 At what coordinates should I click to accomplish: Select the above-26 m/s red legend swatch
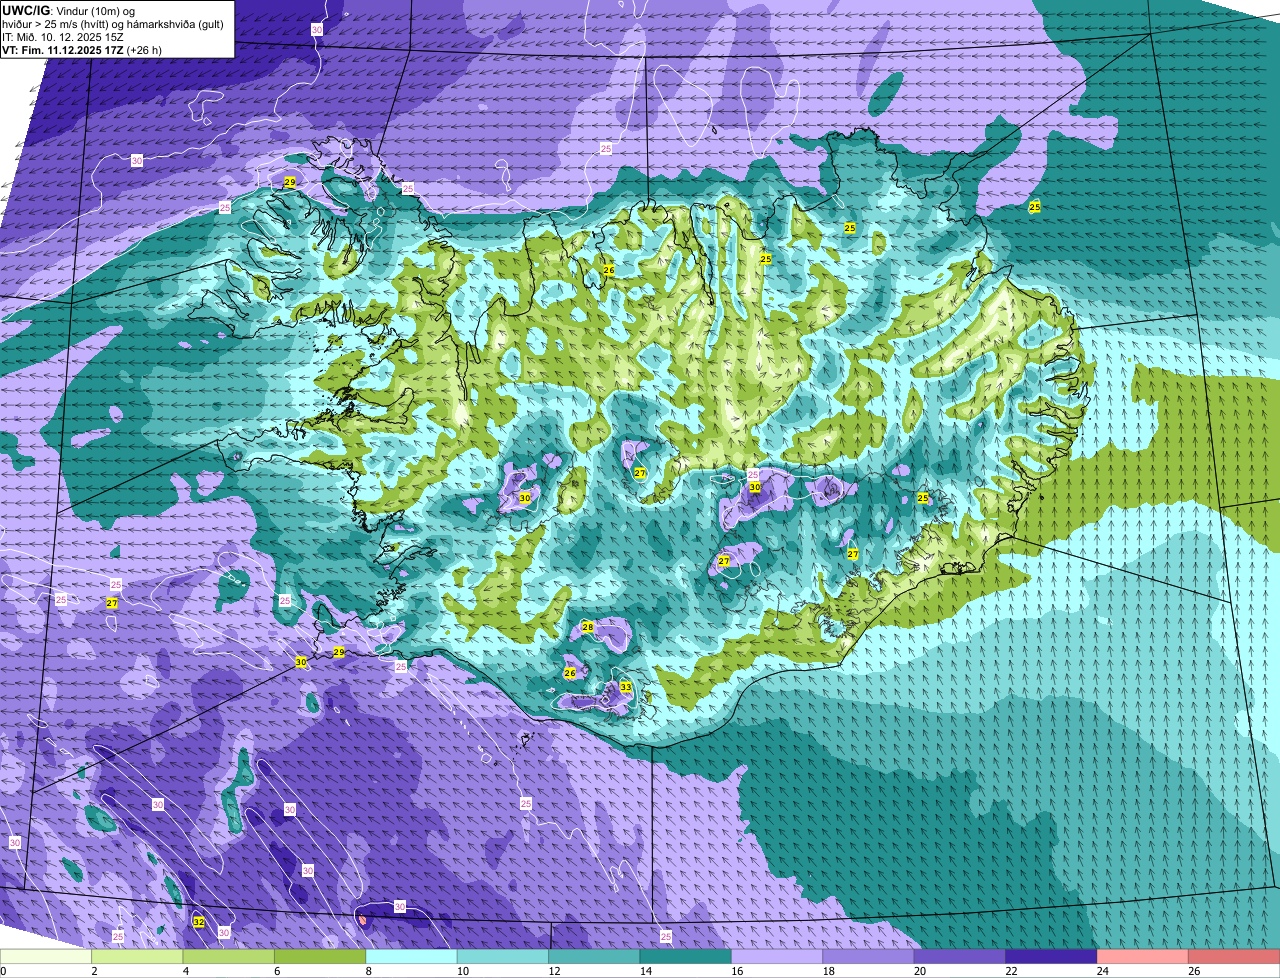click(1234, 957)
